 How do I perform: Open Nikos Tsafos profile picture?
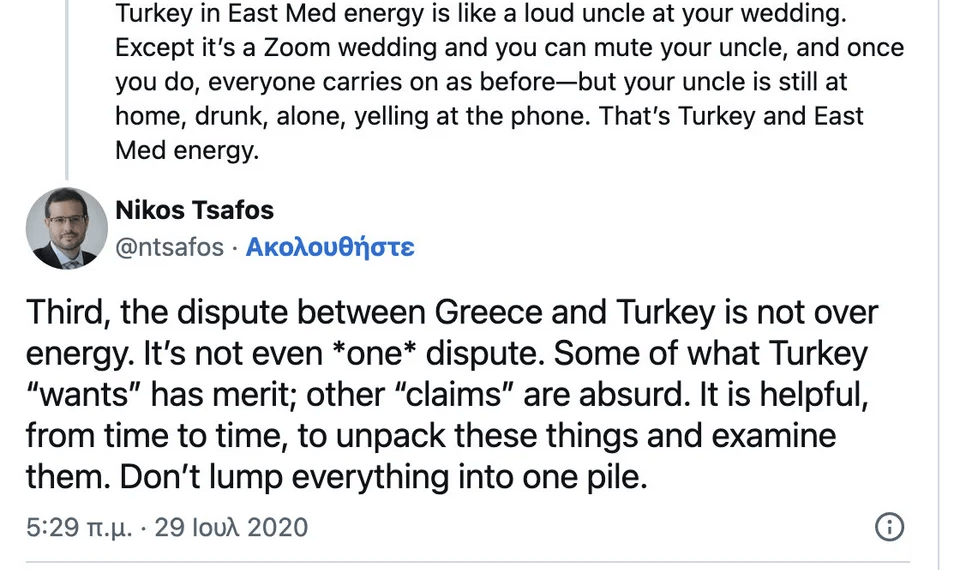(67, 228)
